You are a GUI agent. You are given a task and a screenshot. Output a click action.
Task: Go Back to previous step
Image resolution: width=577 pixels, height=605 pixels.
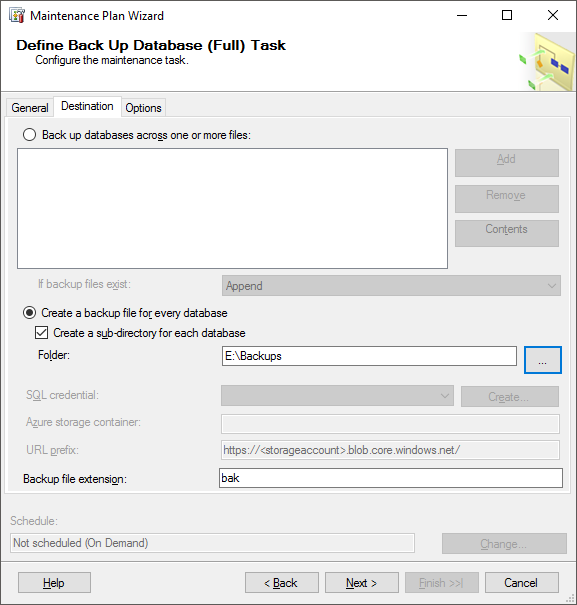pyautogui.click(x=282, y=583)
